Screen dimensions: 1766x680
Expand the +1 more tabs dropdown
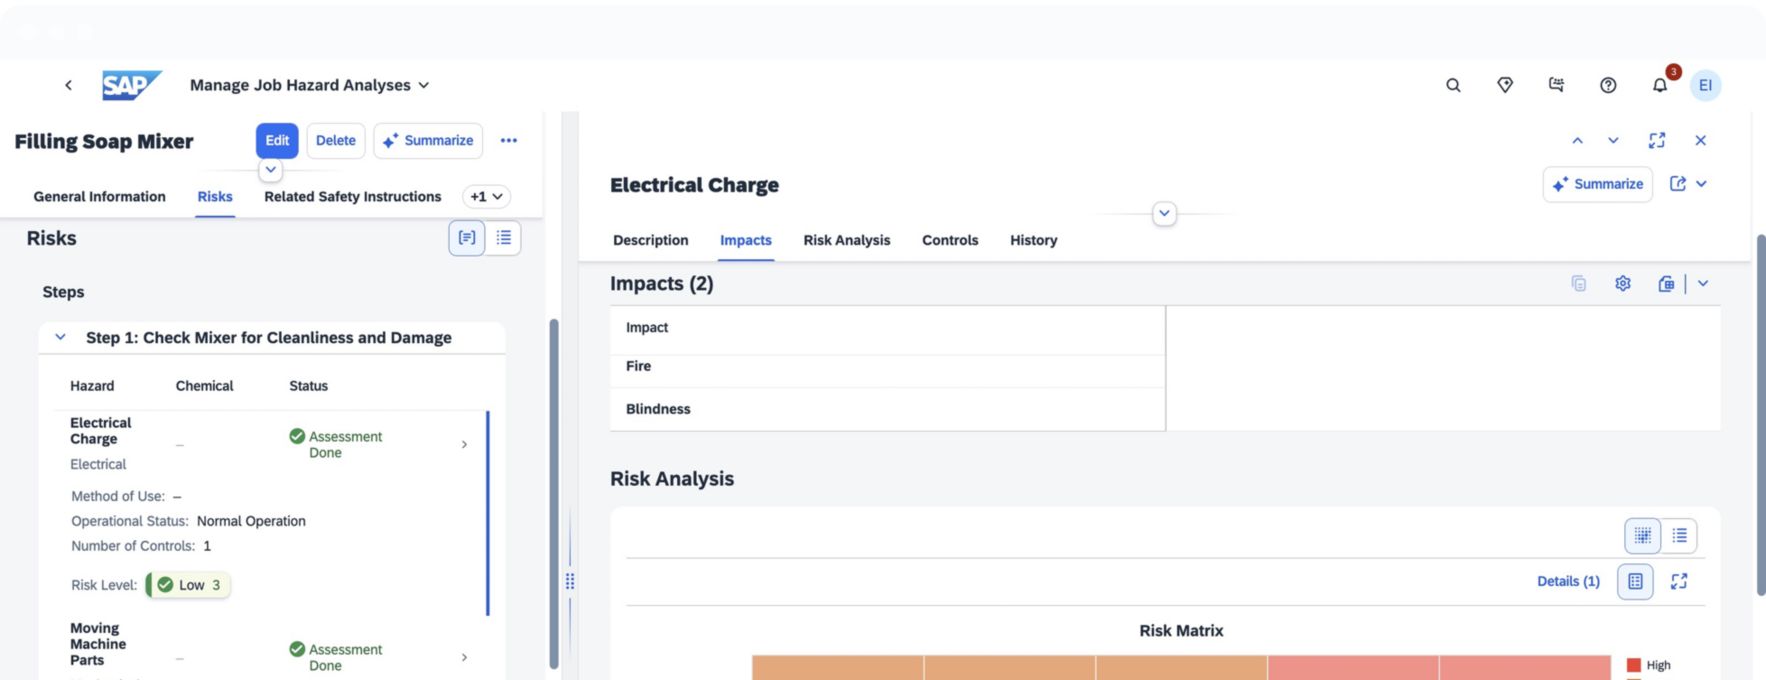coord(486,197)
